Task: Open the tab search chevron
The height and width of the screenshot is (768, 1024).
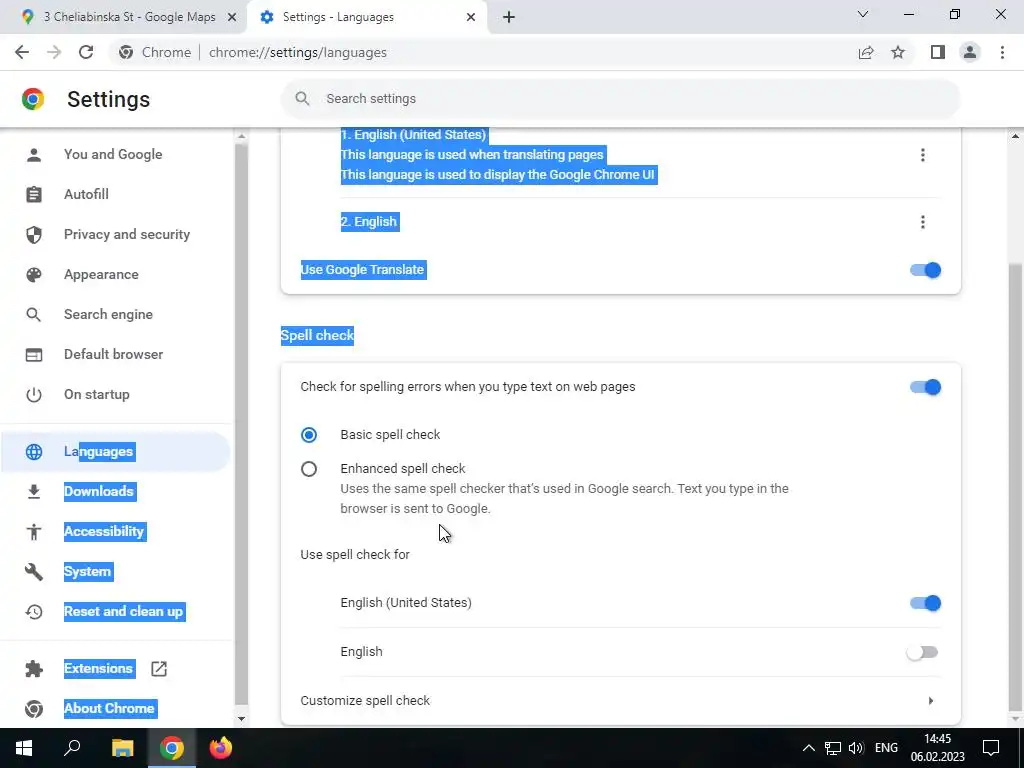Action: pyautogui.click(x=863, y=14)
